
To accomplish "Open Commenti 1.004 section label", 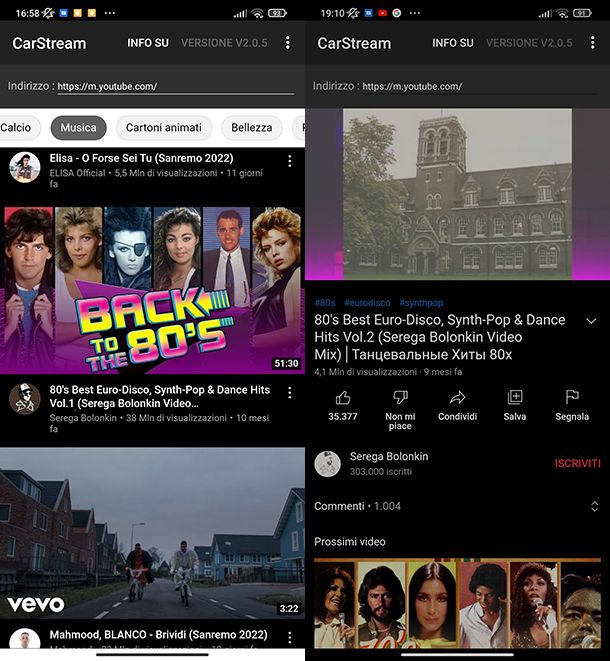I will pyautogui.click(x=357, y=506).
